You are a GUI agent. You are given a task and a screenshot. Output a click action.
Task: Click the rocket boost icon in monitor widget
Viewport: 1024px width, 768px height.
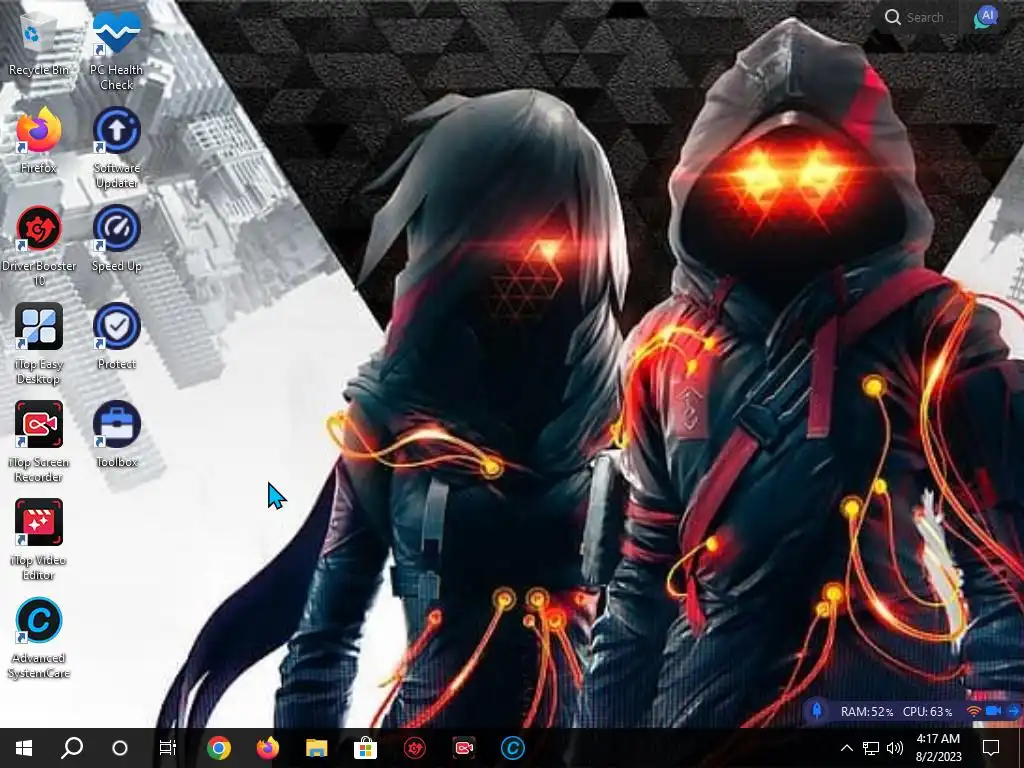pyautogui.click(x=816, y=711)
